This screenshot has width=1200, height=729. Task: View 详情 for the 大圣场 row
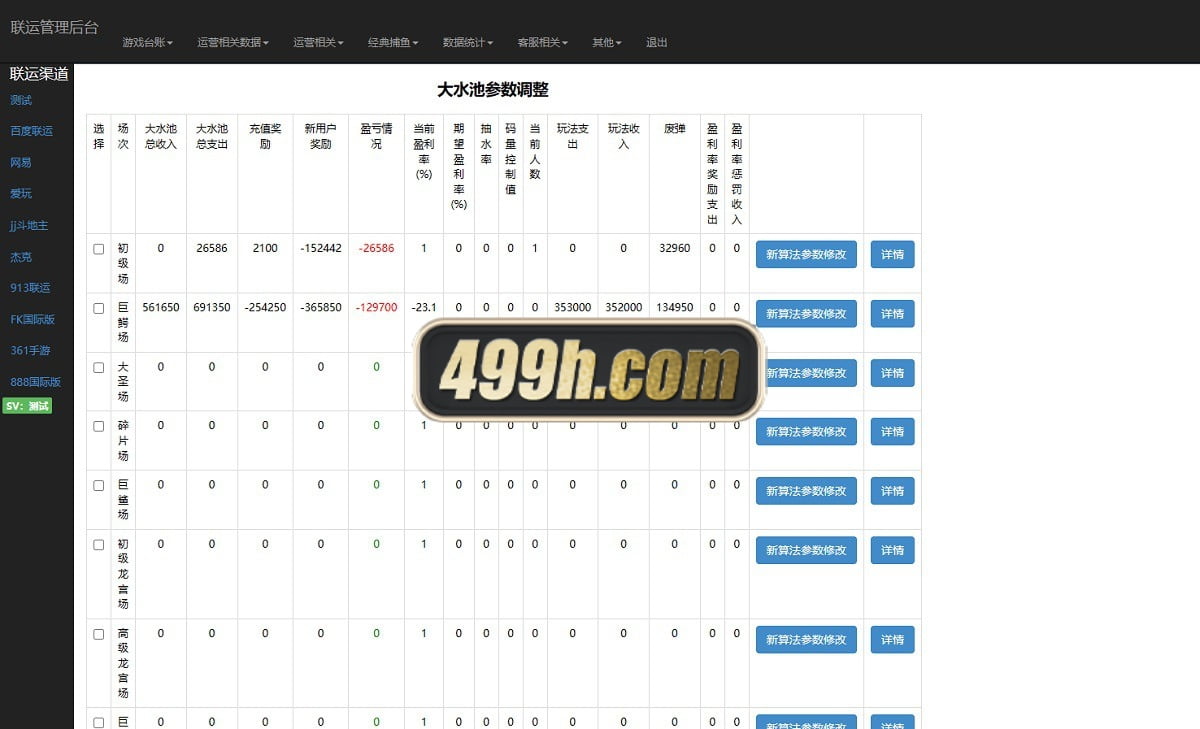pyautogui.click(x=892, y=373)
